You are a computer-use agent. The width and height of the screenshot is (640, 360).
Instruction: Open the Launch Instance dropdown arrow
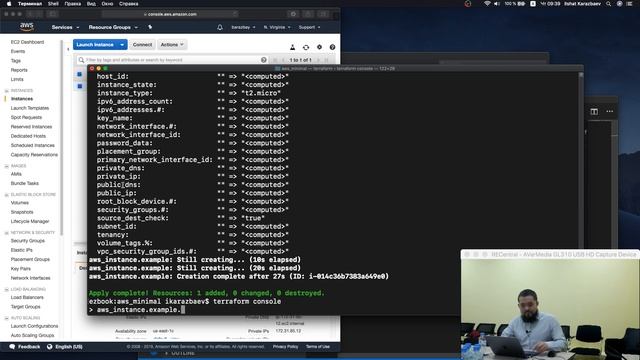122,44
